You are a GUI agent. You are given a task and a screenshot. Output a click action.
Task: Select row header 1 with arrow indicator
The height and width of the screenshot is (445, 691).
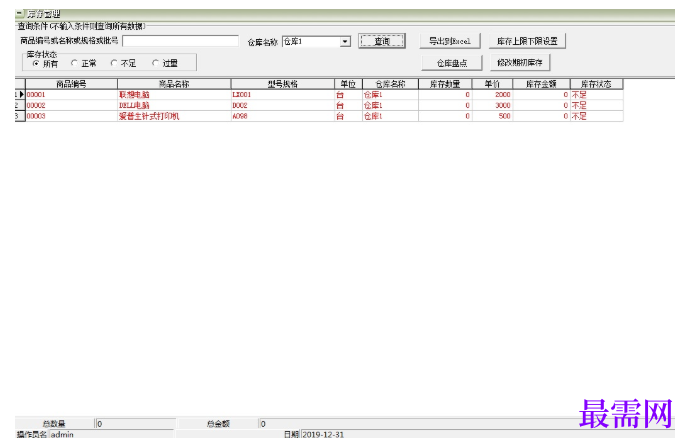point(19,94)
